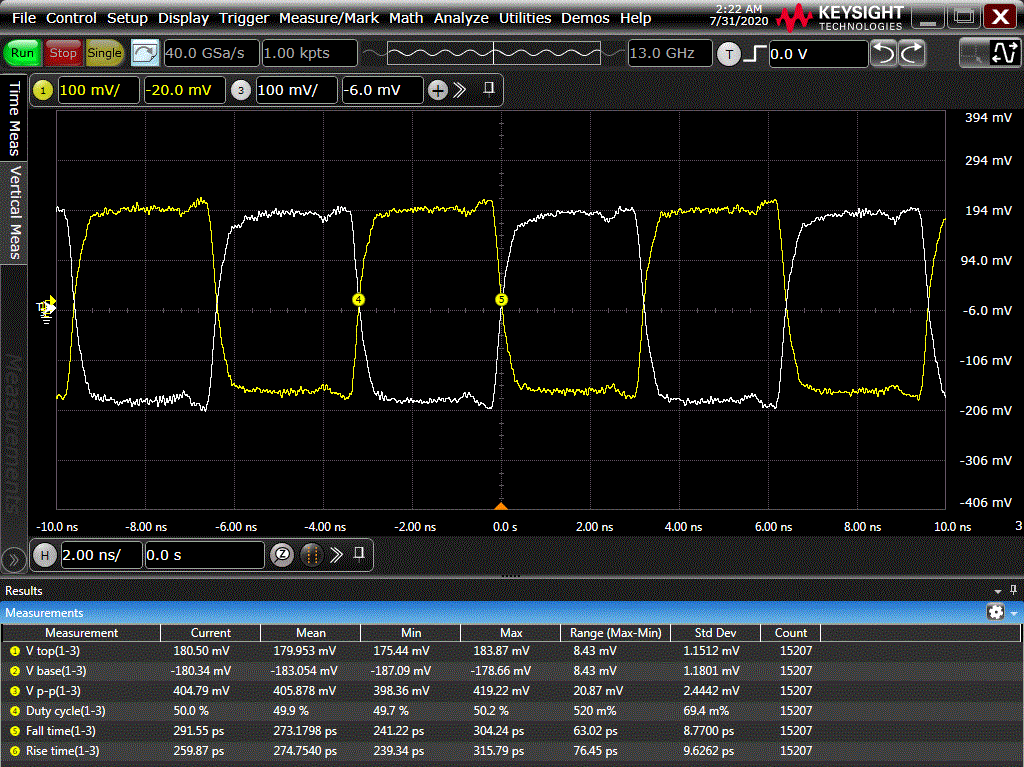Open the Results panel dropdown arrow
This screenshot has width=1024, height=767.
point(998,591)
